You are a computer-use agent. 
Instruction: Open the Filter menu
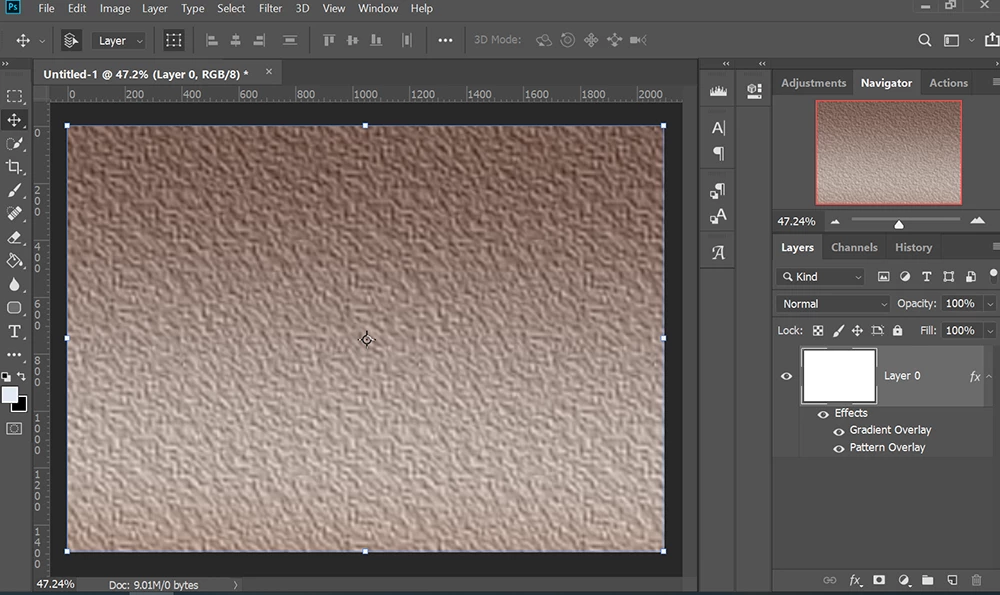[x=270, y=8]
